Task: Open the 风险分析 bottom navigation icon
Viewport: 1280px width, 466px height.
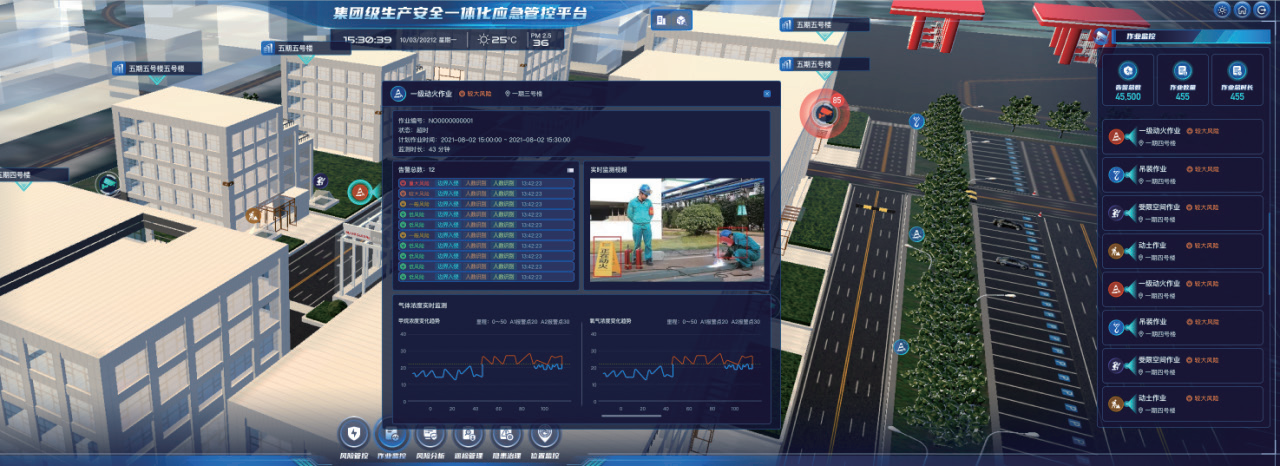Action: pos(429,435)
